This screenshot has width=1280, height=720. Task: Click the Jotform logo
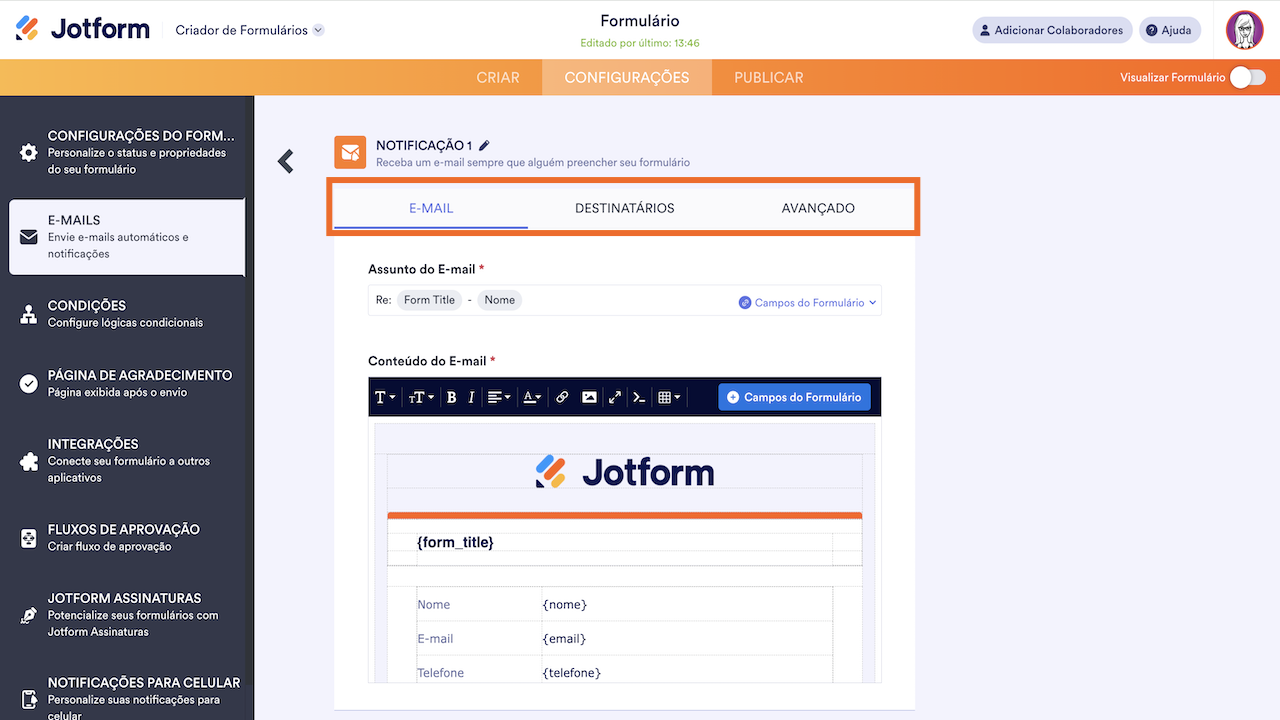click(x=83, y=29)
